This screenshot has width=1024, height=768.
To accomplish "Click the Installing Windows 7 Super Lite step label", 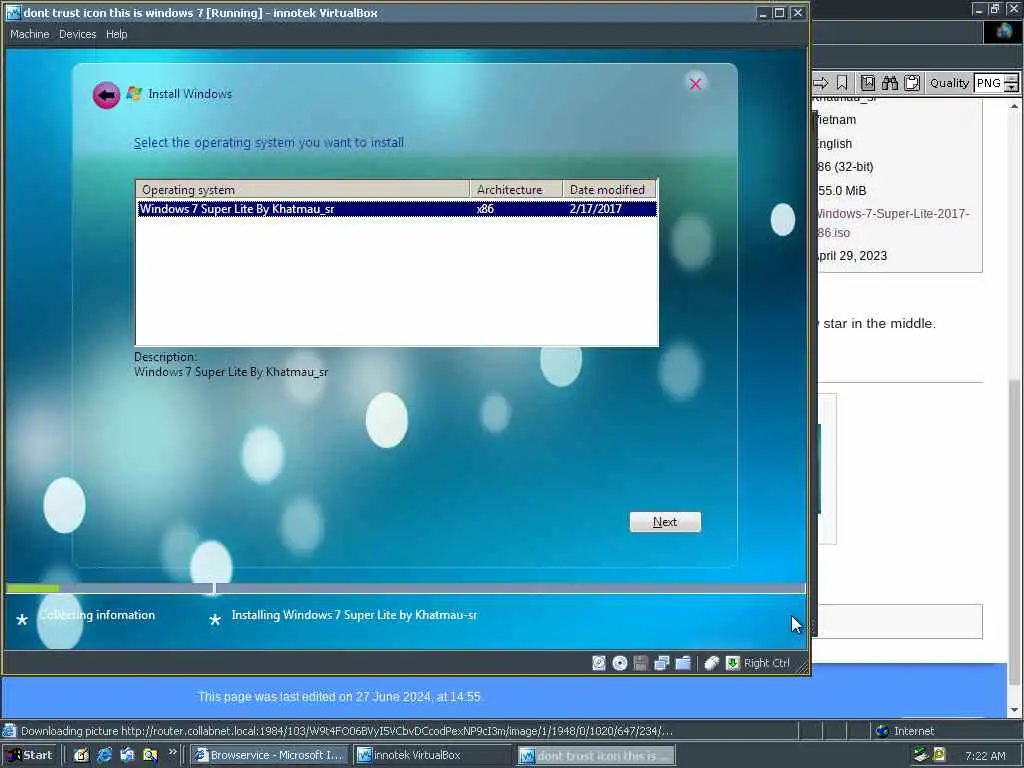I will coord(354,615).
